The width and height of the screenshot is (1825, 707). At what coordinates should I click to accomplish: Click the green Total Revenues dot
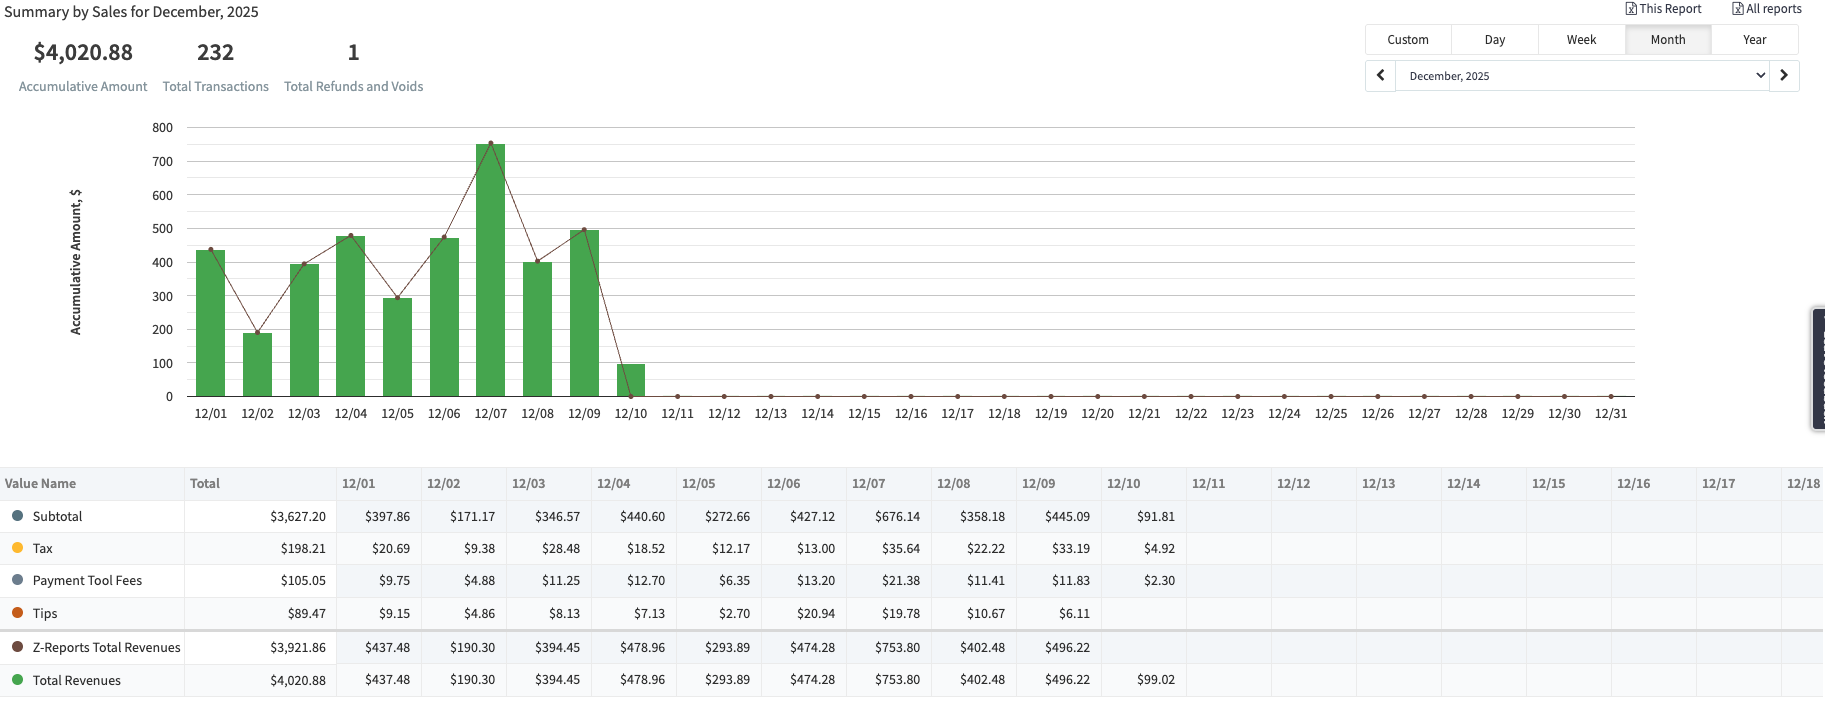tap(17, 680)
